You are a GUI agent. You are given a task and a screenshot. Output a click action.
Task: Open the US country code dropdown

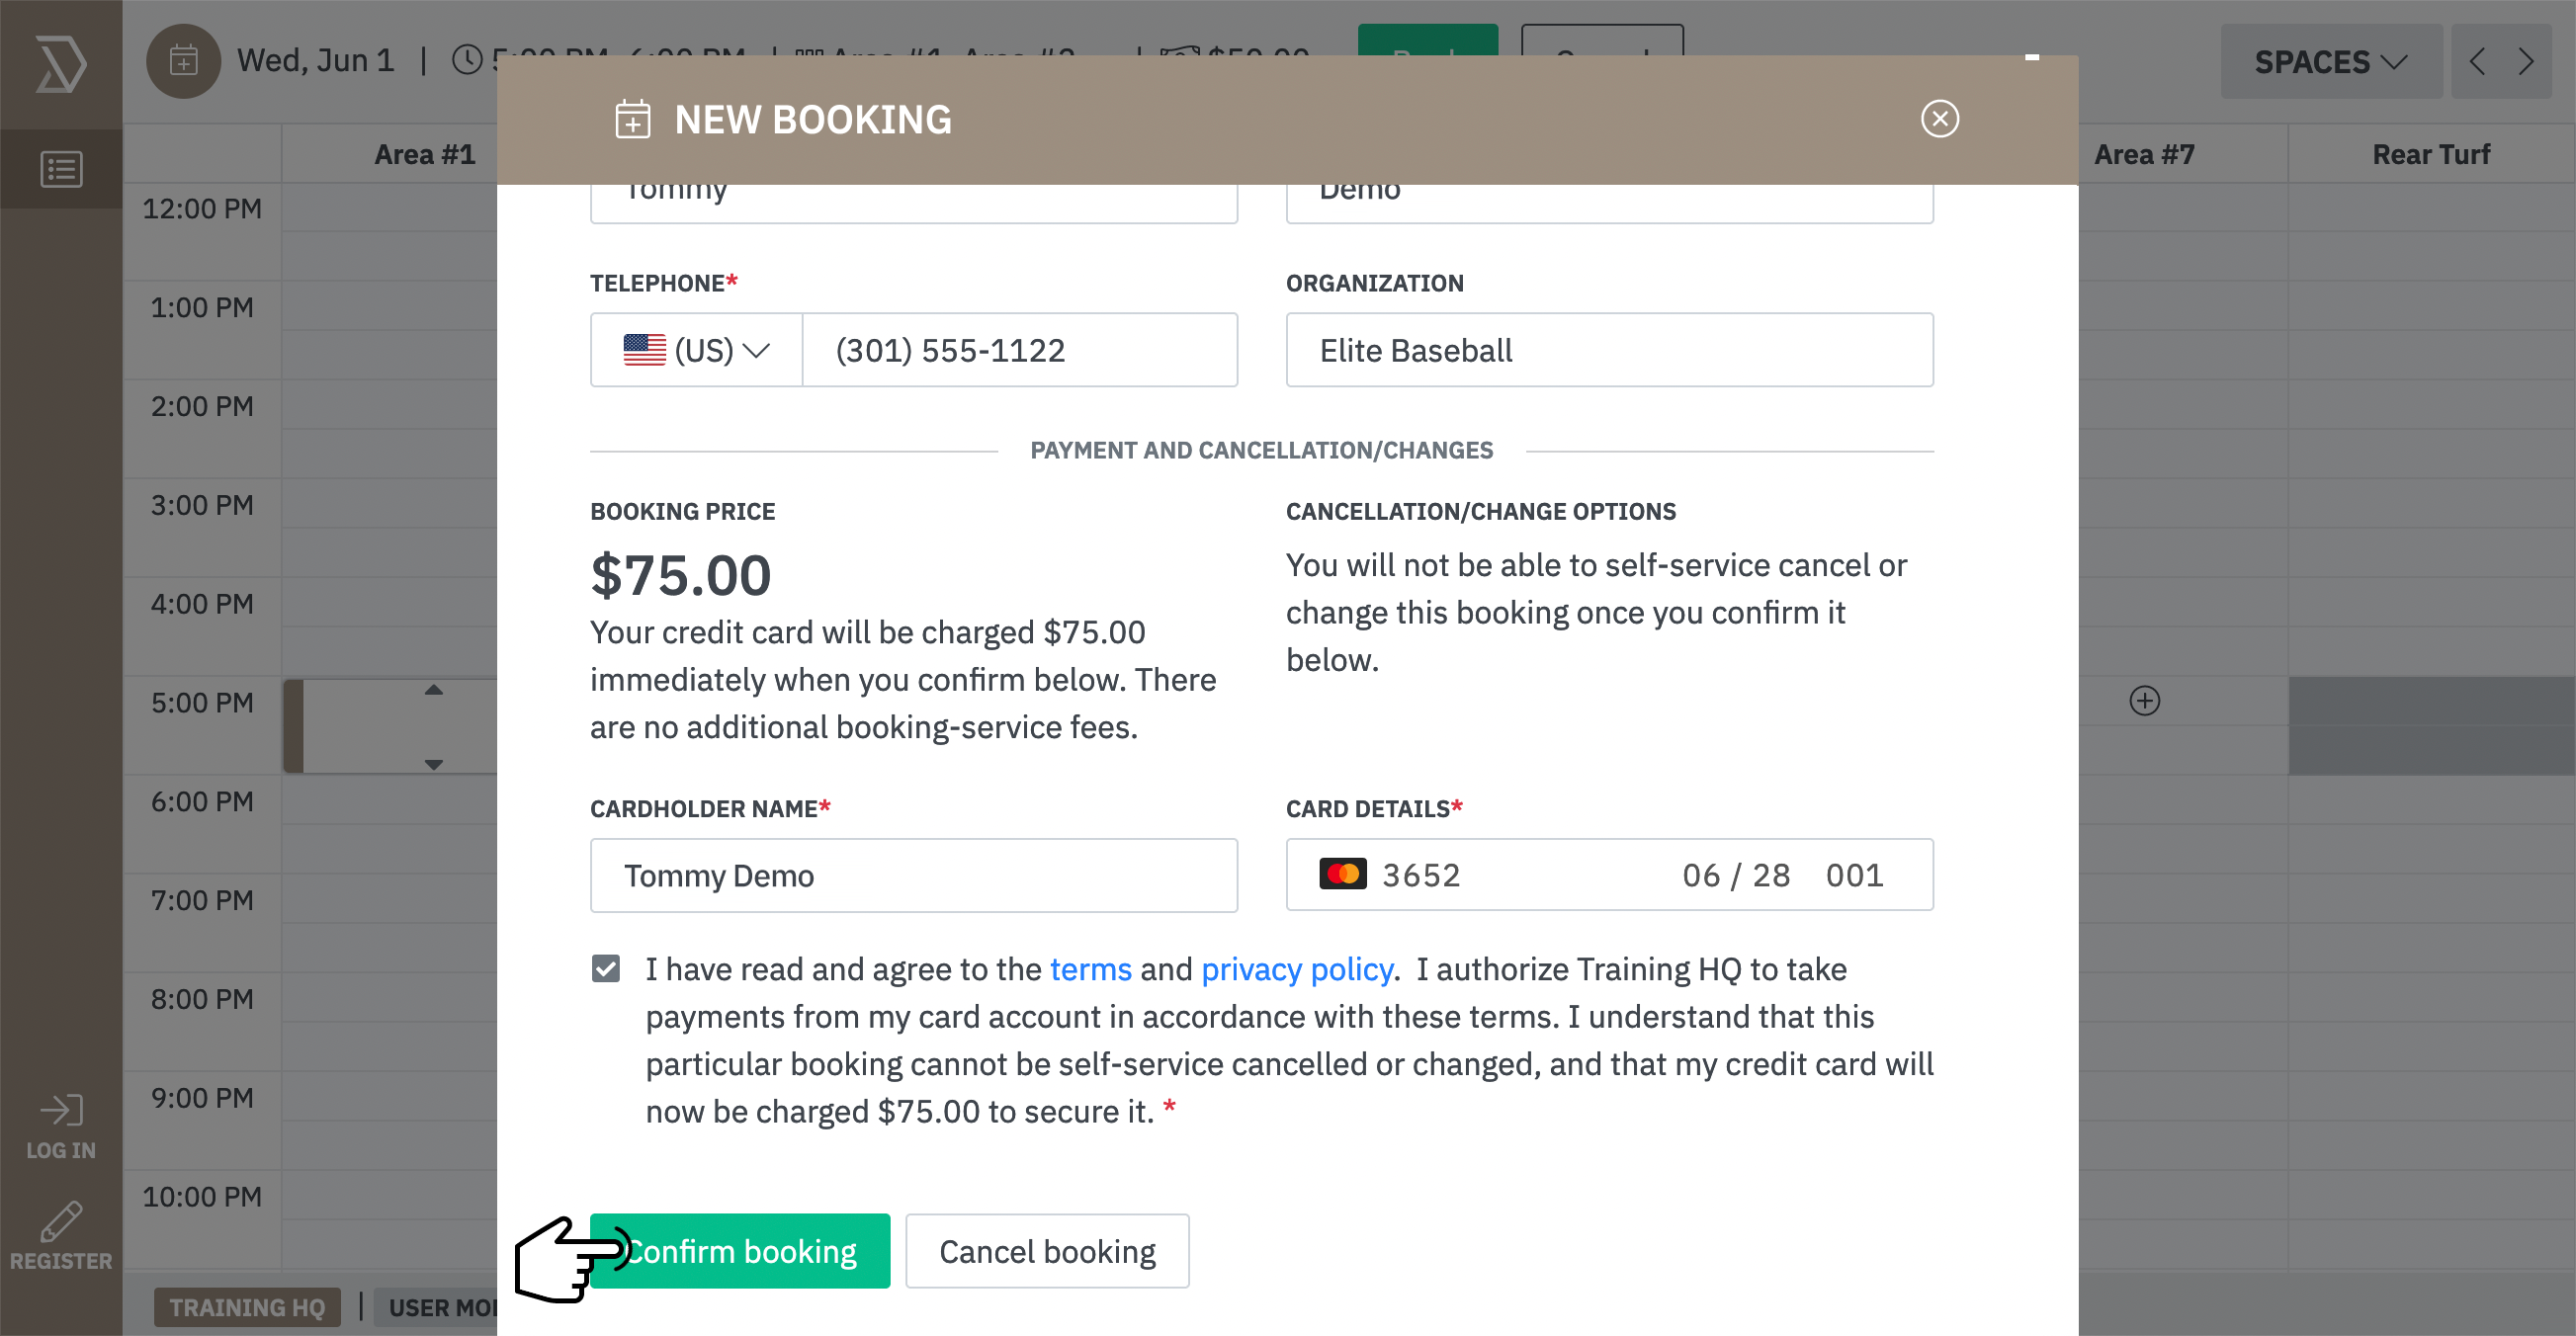coord(696,350)
